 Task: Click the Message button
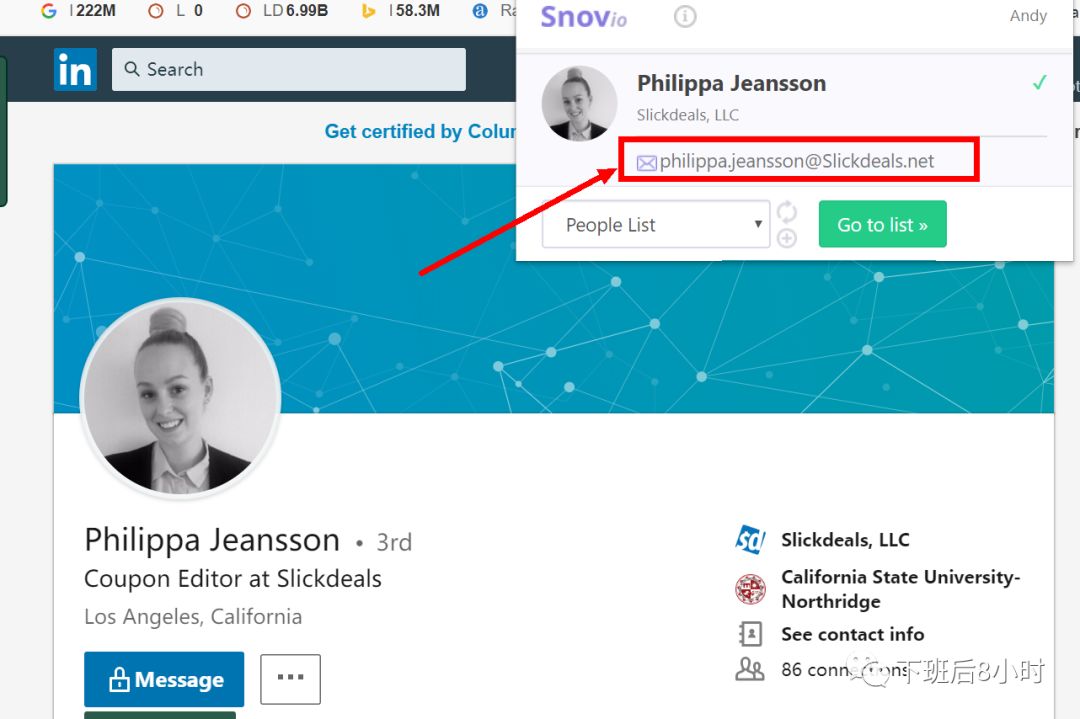pyautogui.click(x=164, y=680)
